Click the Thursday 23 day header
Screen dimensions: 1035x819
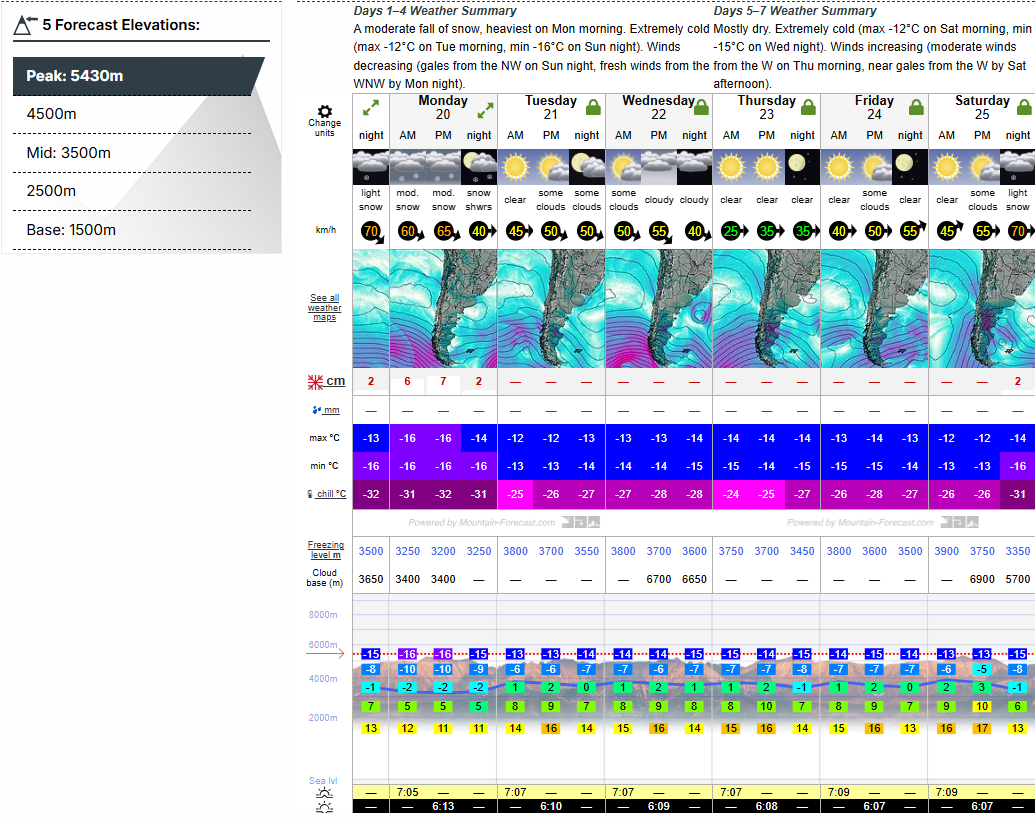click(x=766, y=108)
